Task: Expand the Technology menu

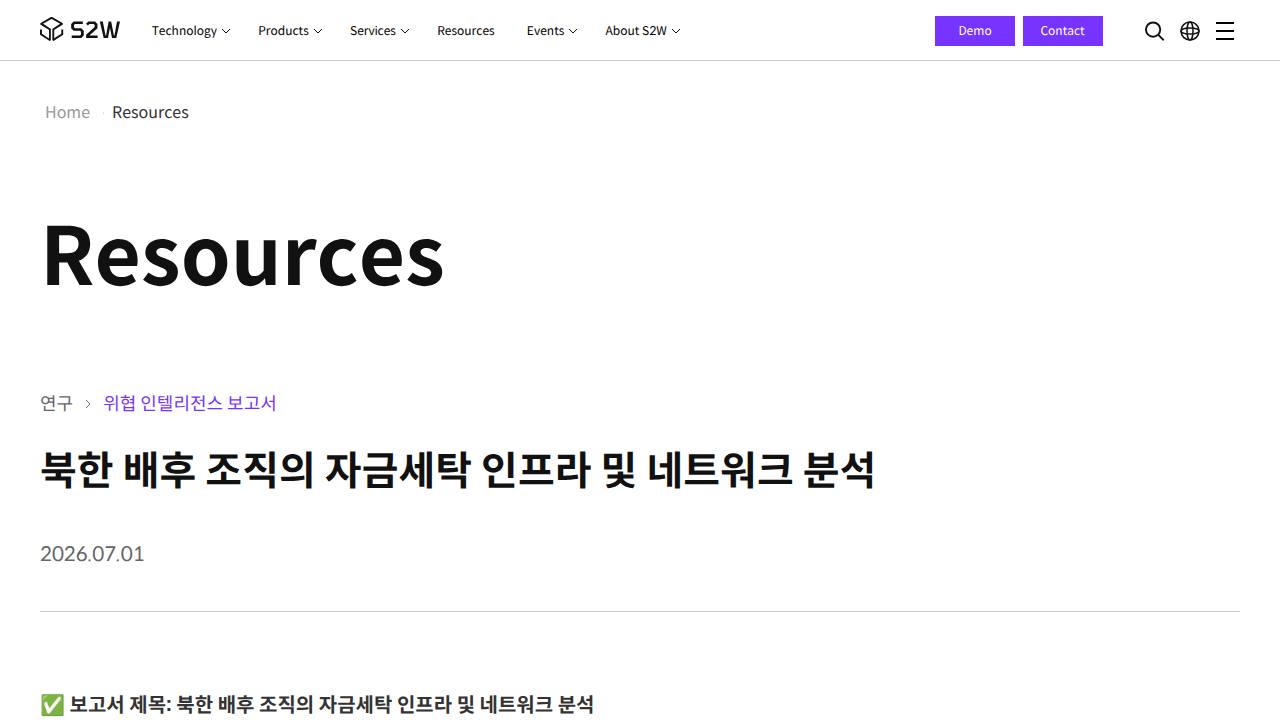Action: 191,31
